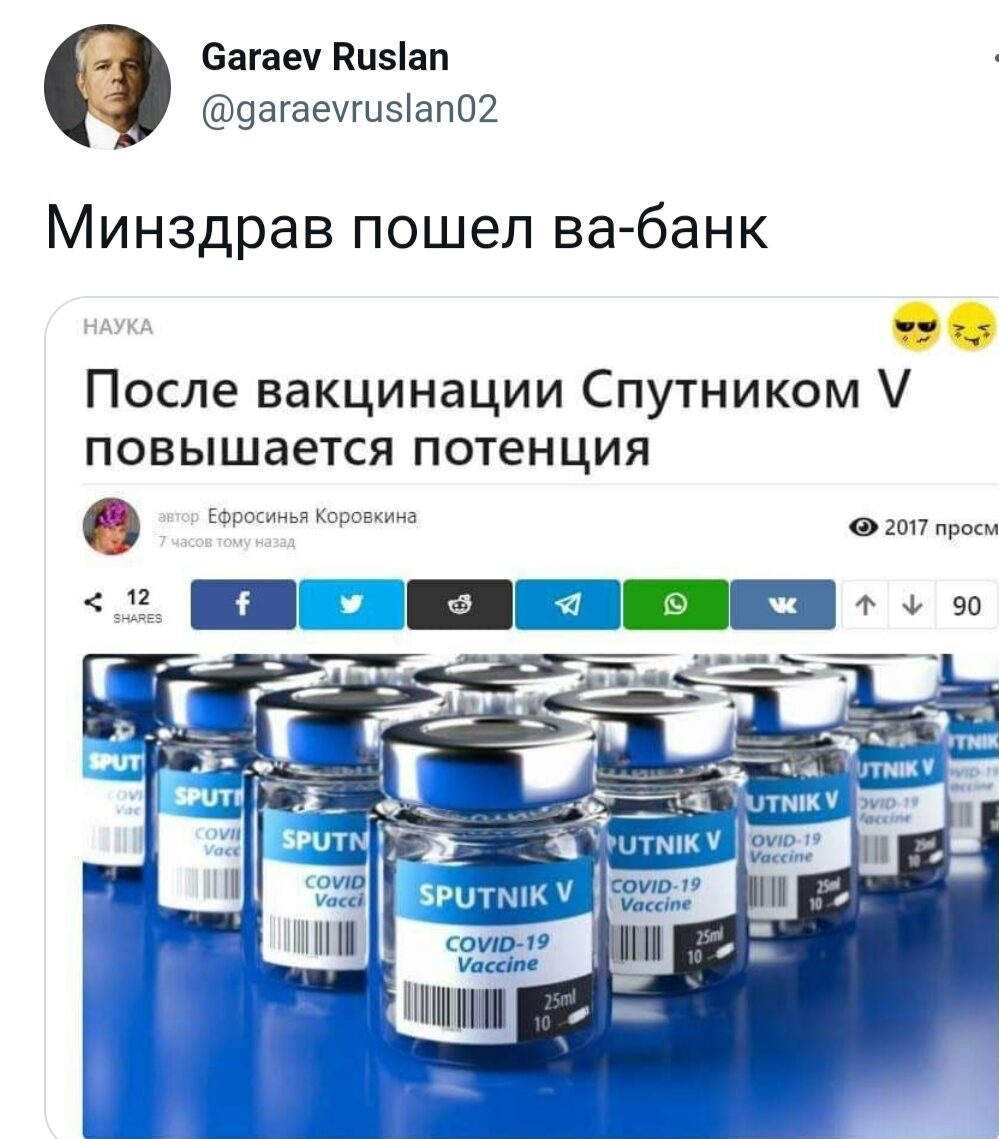Click the share icon above 12 shares
999x1139 pixels.
click(x=93, y=602)
